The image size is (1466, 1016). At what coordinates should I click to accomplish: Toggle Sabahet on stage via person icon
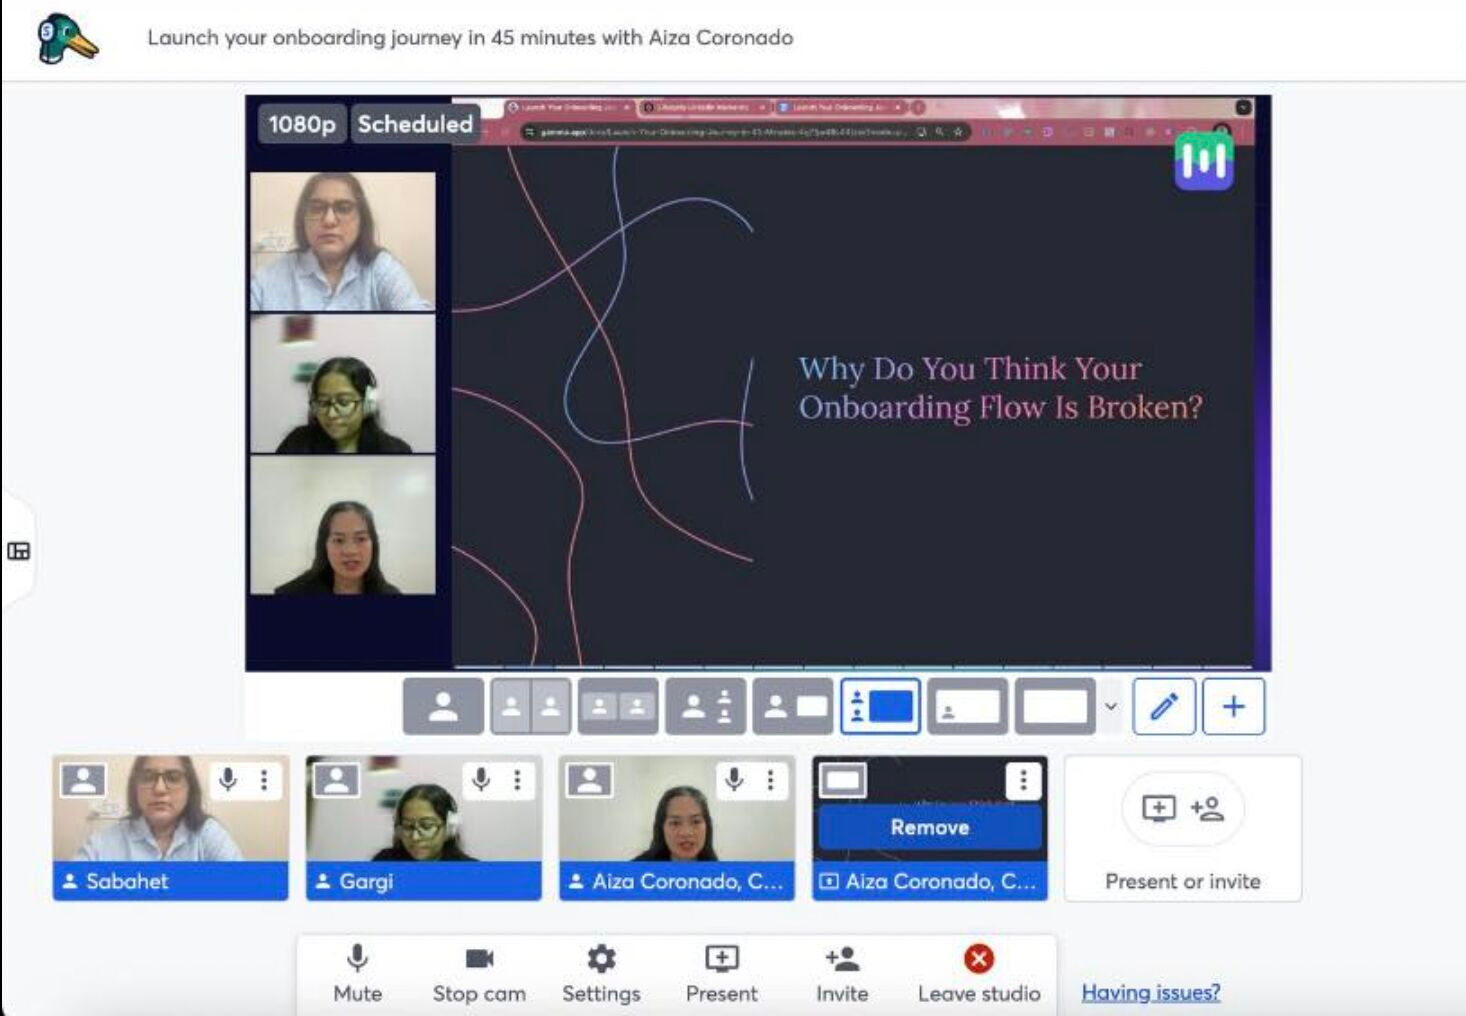click(x=83, y=780)
